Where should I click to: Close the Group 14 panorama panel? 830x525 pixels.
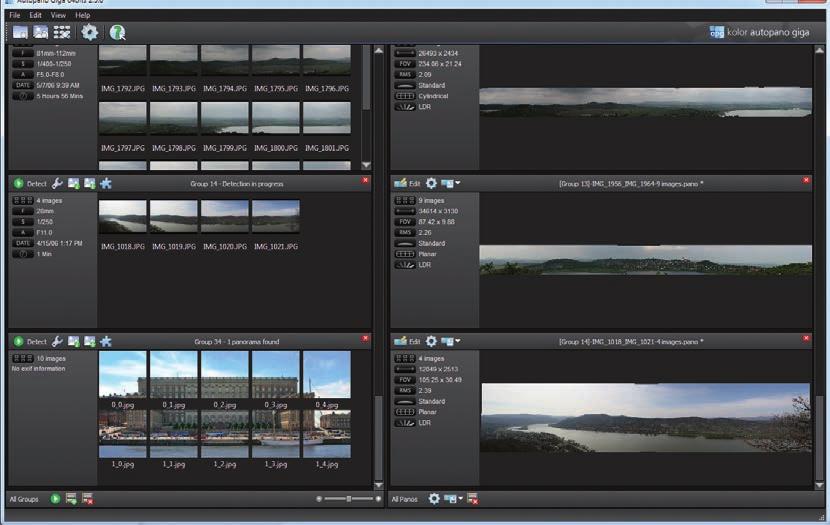coord(806,338)
